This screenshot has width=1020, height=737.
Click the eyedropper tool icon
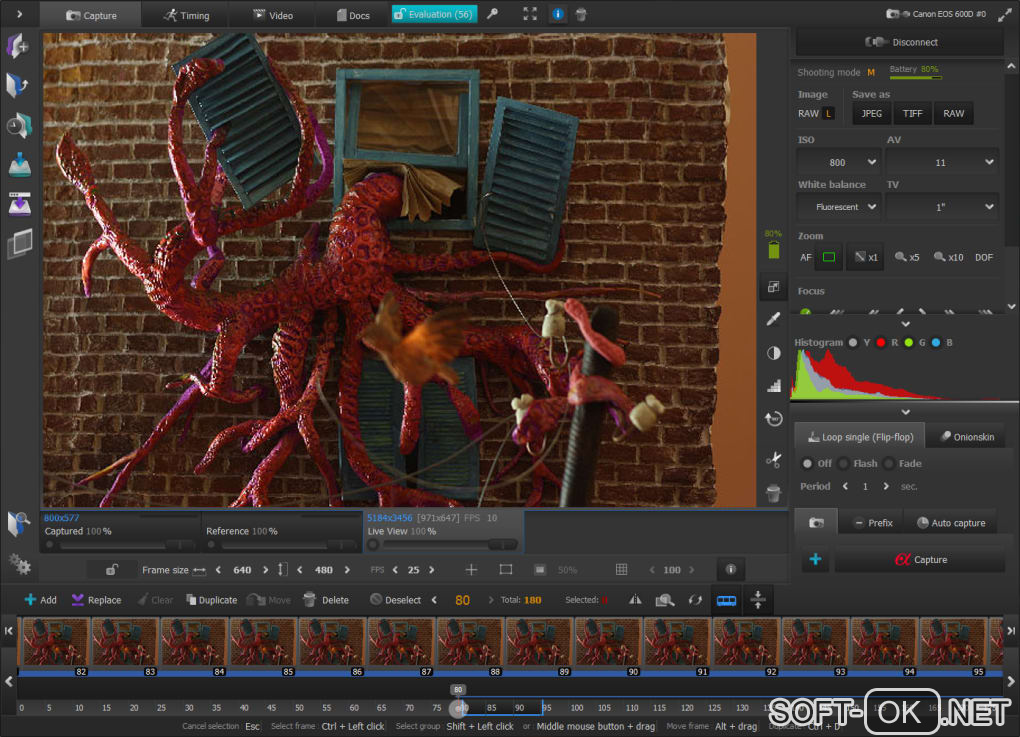[773, 319]
